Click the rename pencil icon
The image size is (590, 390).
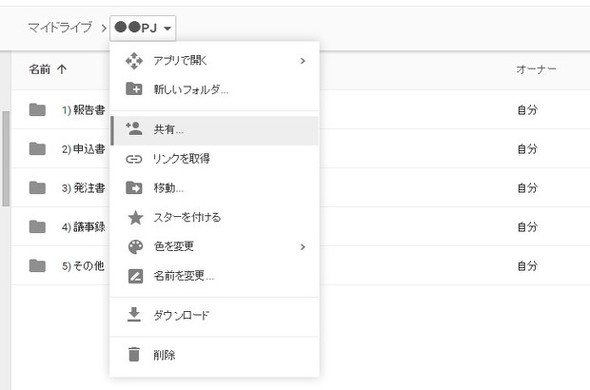pos(135,276)
